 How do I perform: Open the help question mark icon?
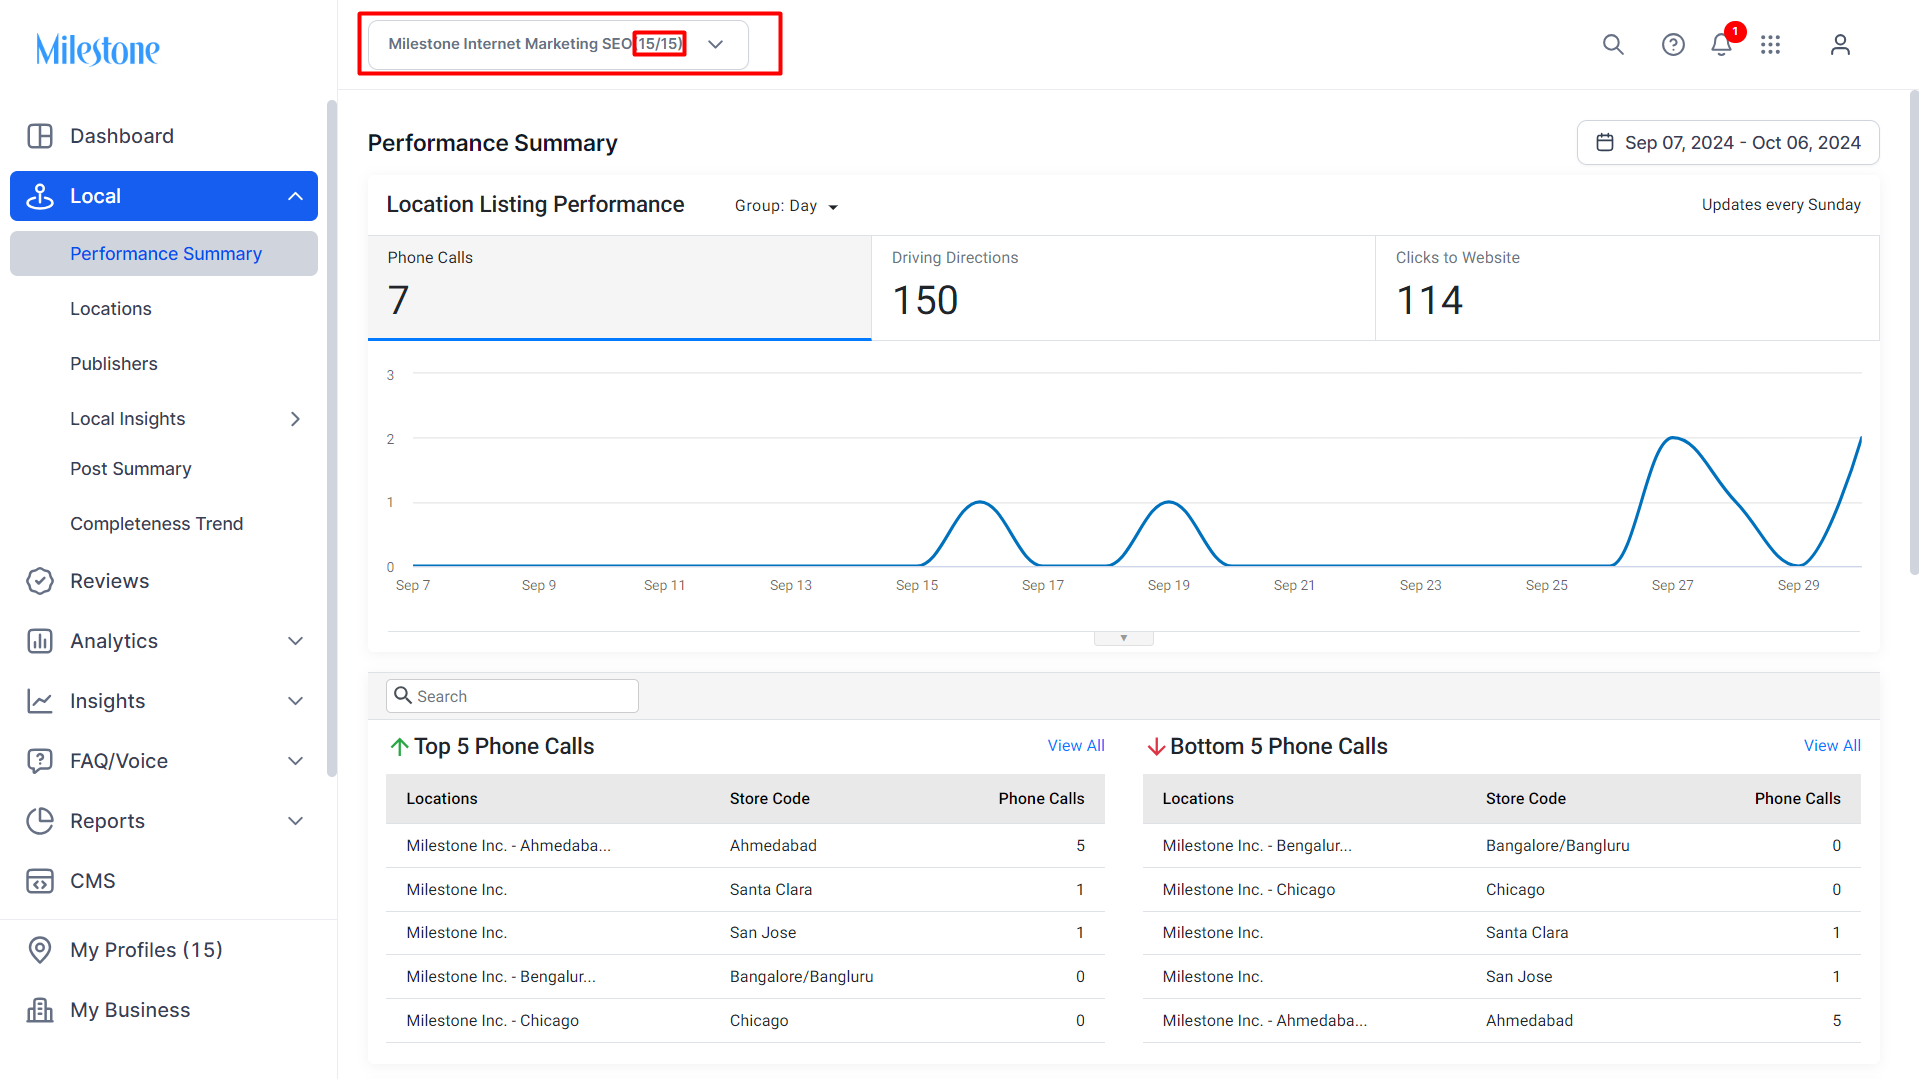coord(1673,45)
